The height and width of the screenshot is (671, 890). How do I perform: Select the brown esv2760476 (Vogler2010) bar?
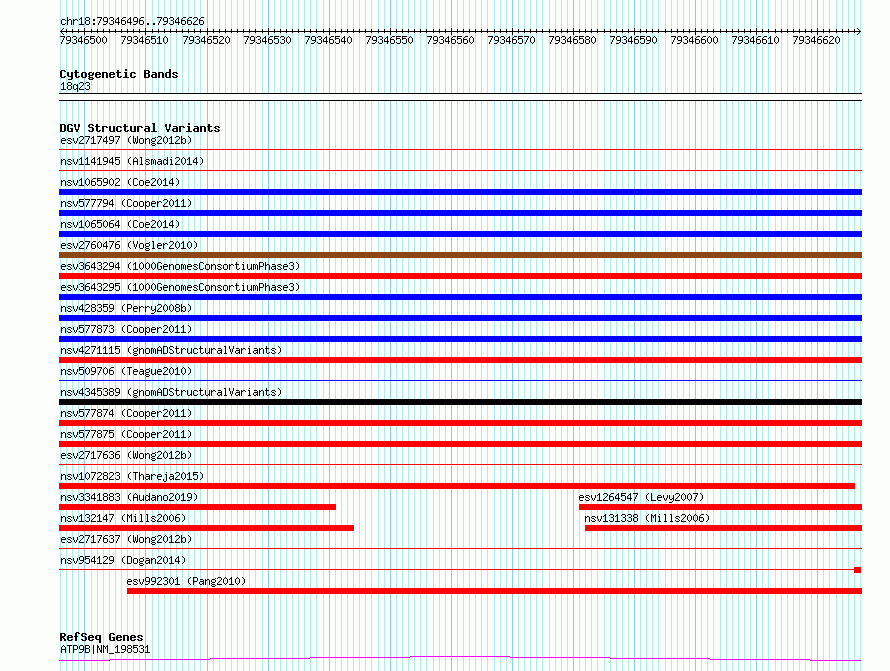[x=460, y=255]
